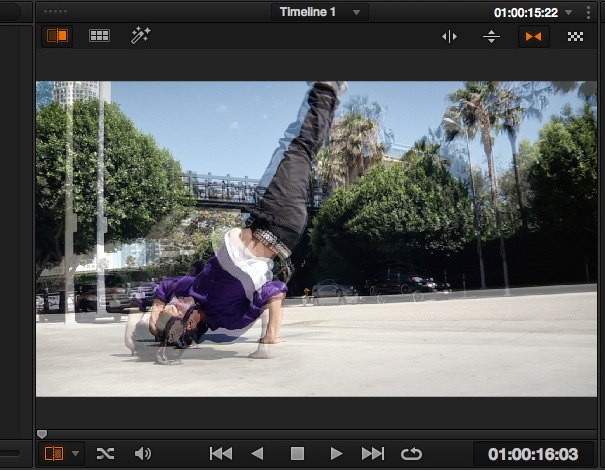Switch to the grid multi-view icon

click(x=99, y=36)
